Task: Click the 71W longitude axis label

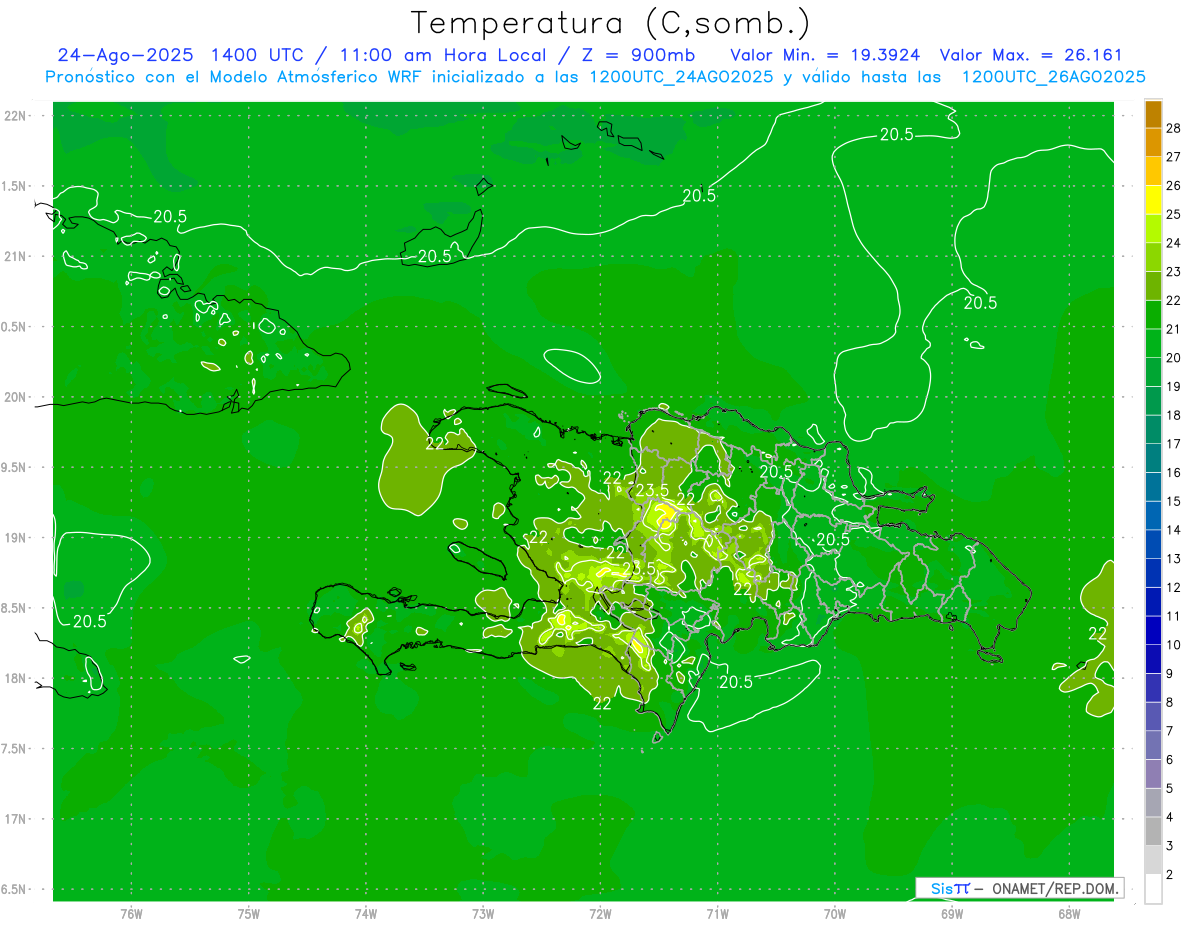Action: click(x=717, y=913)
